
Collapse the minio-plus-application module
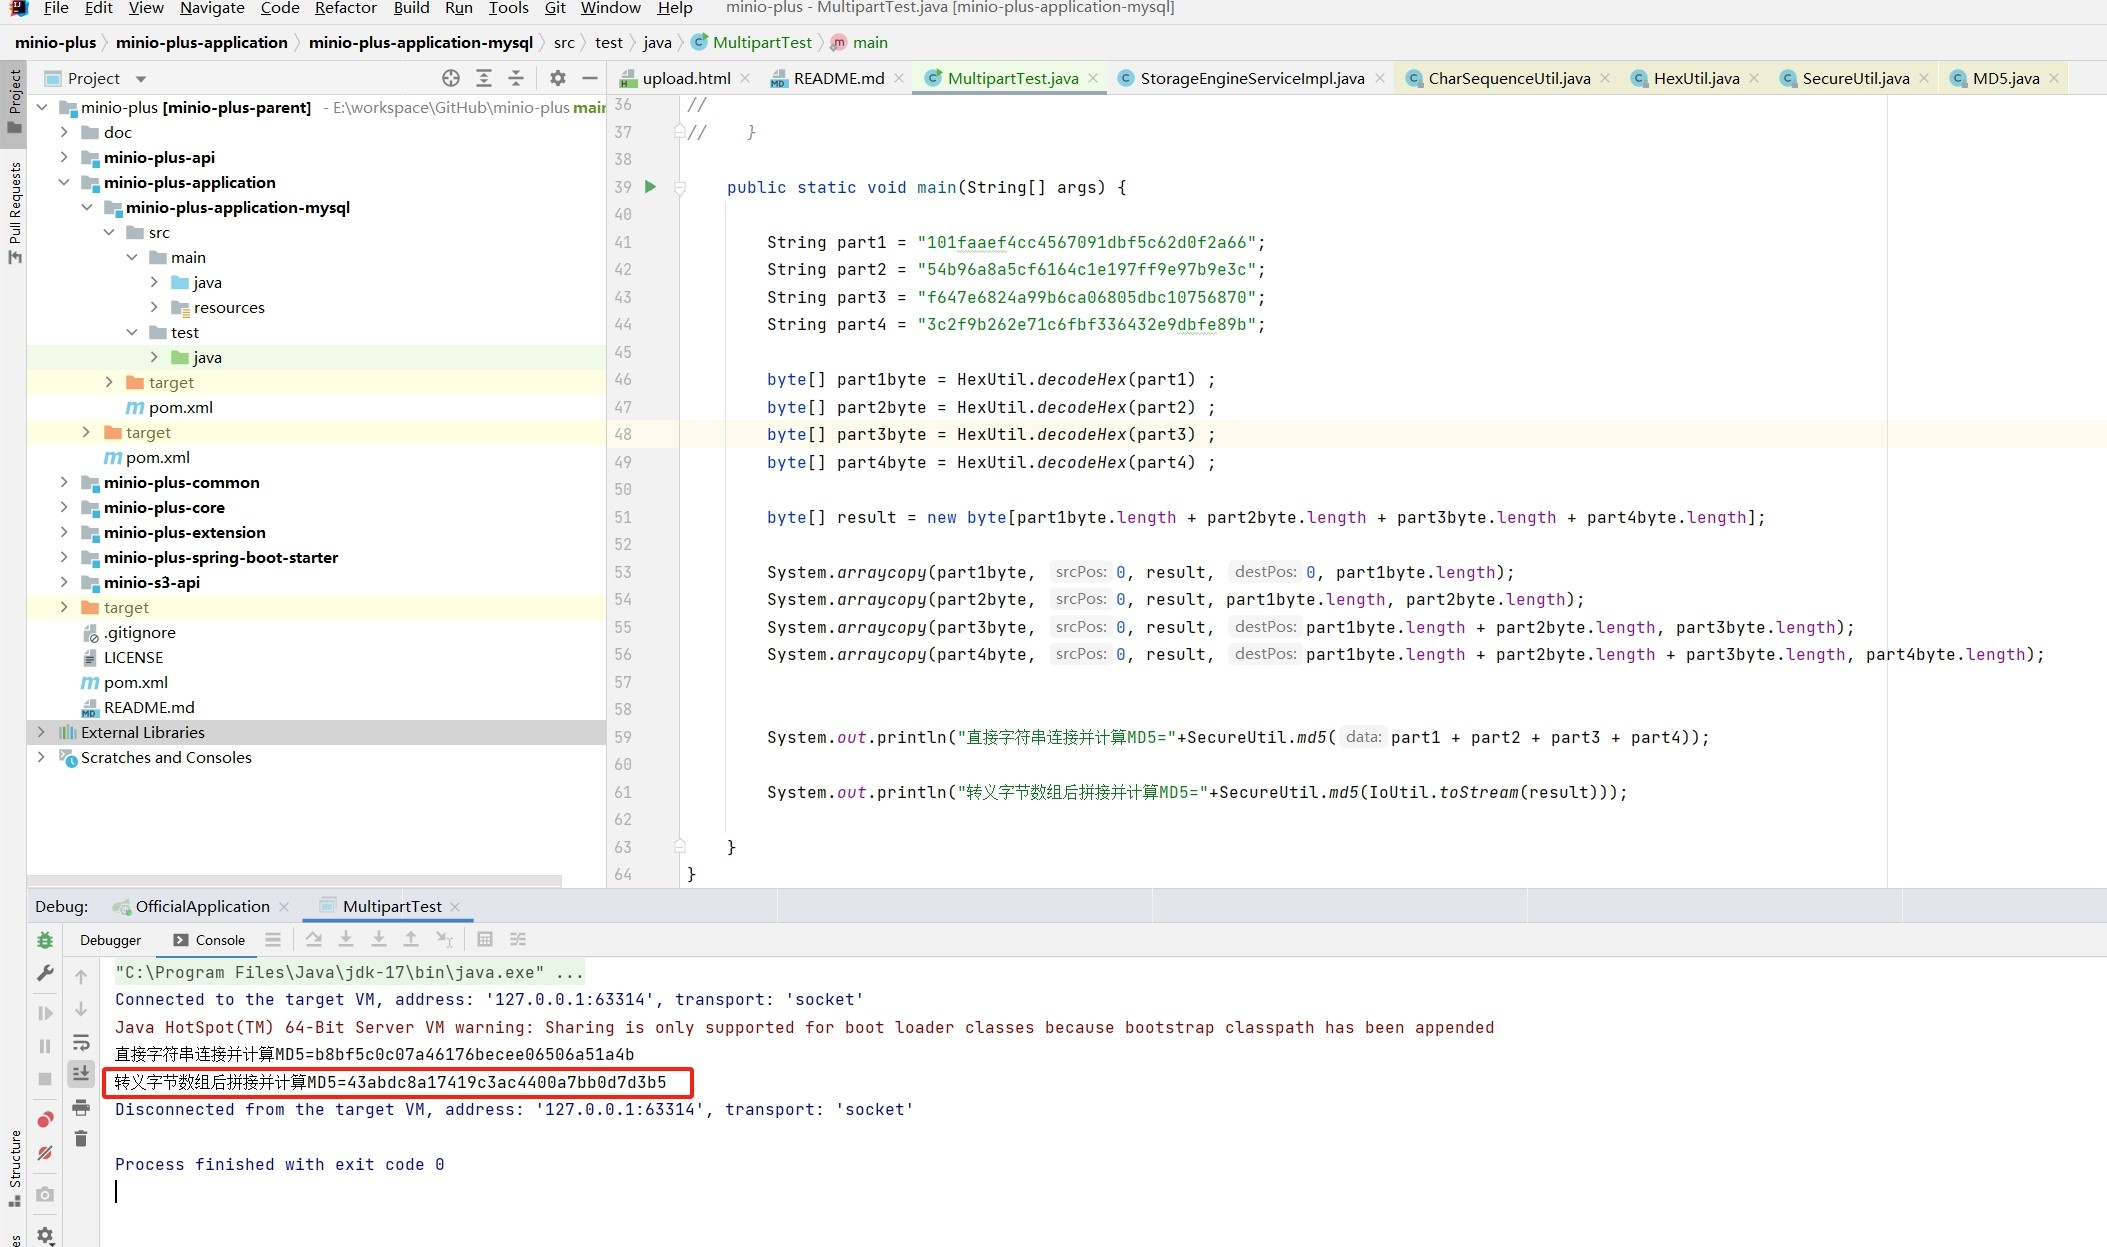[64, 182]
